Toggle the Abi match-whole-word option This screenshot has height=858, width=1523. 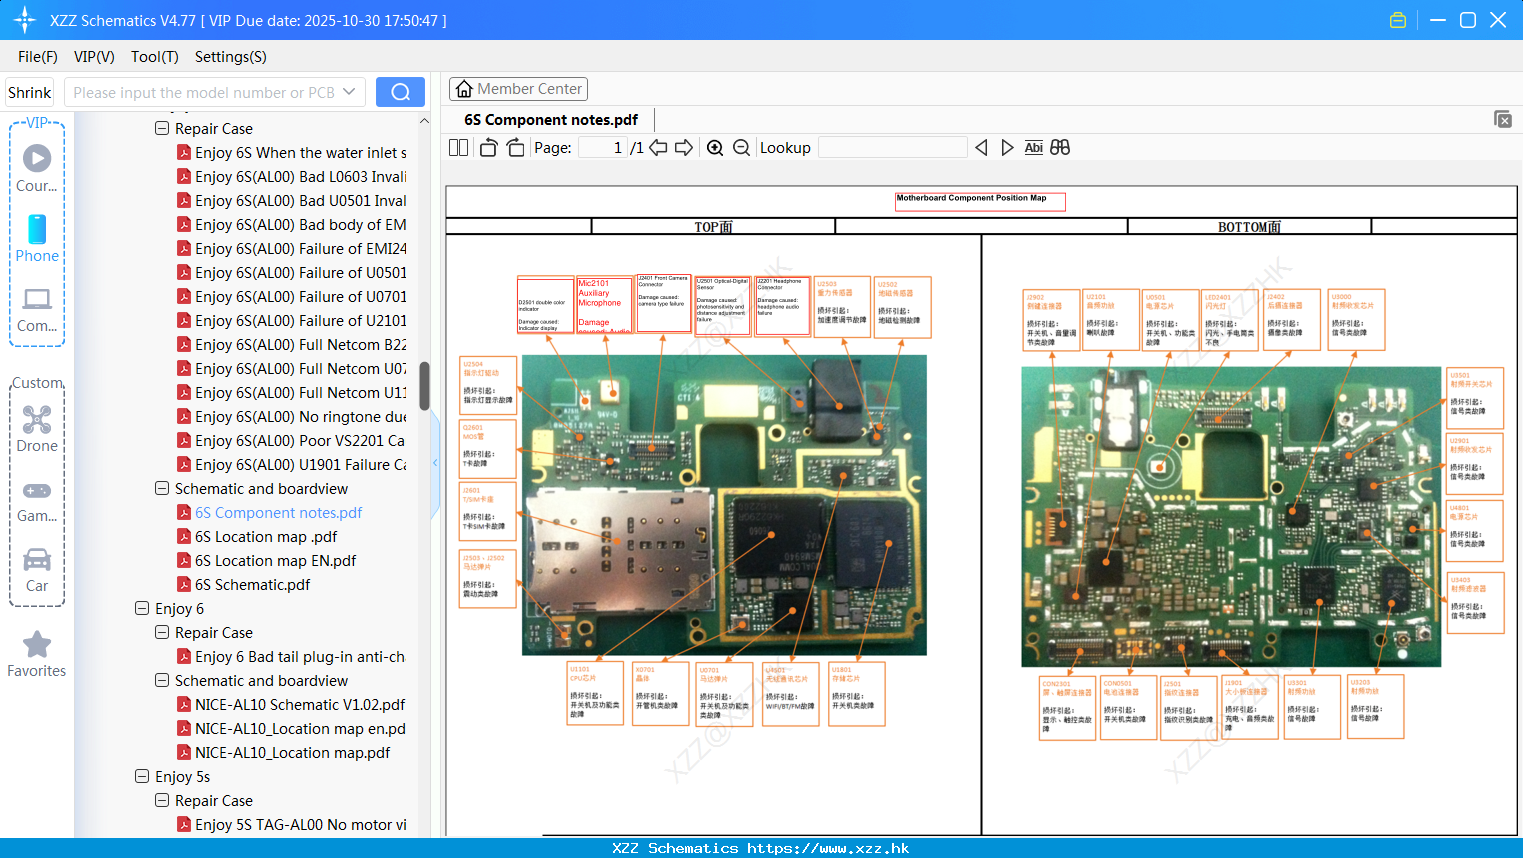click(x=1034, y=147)
